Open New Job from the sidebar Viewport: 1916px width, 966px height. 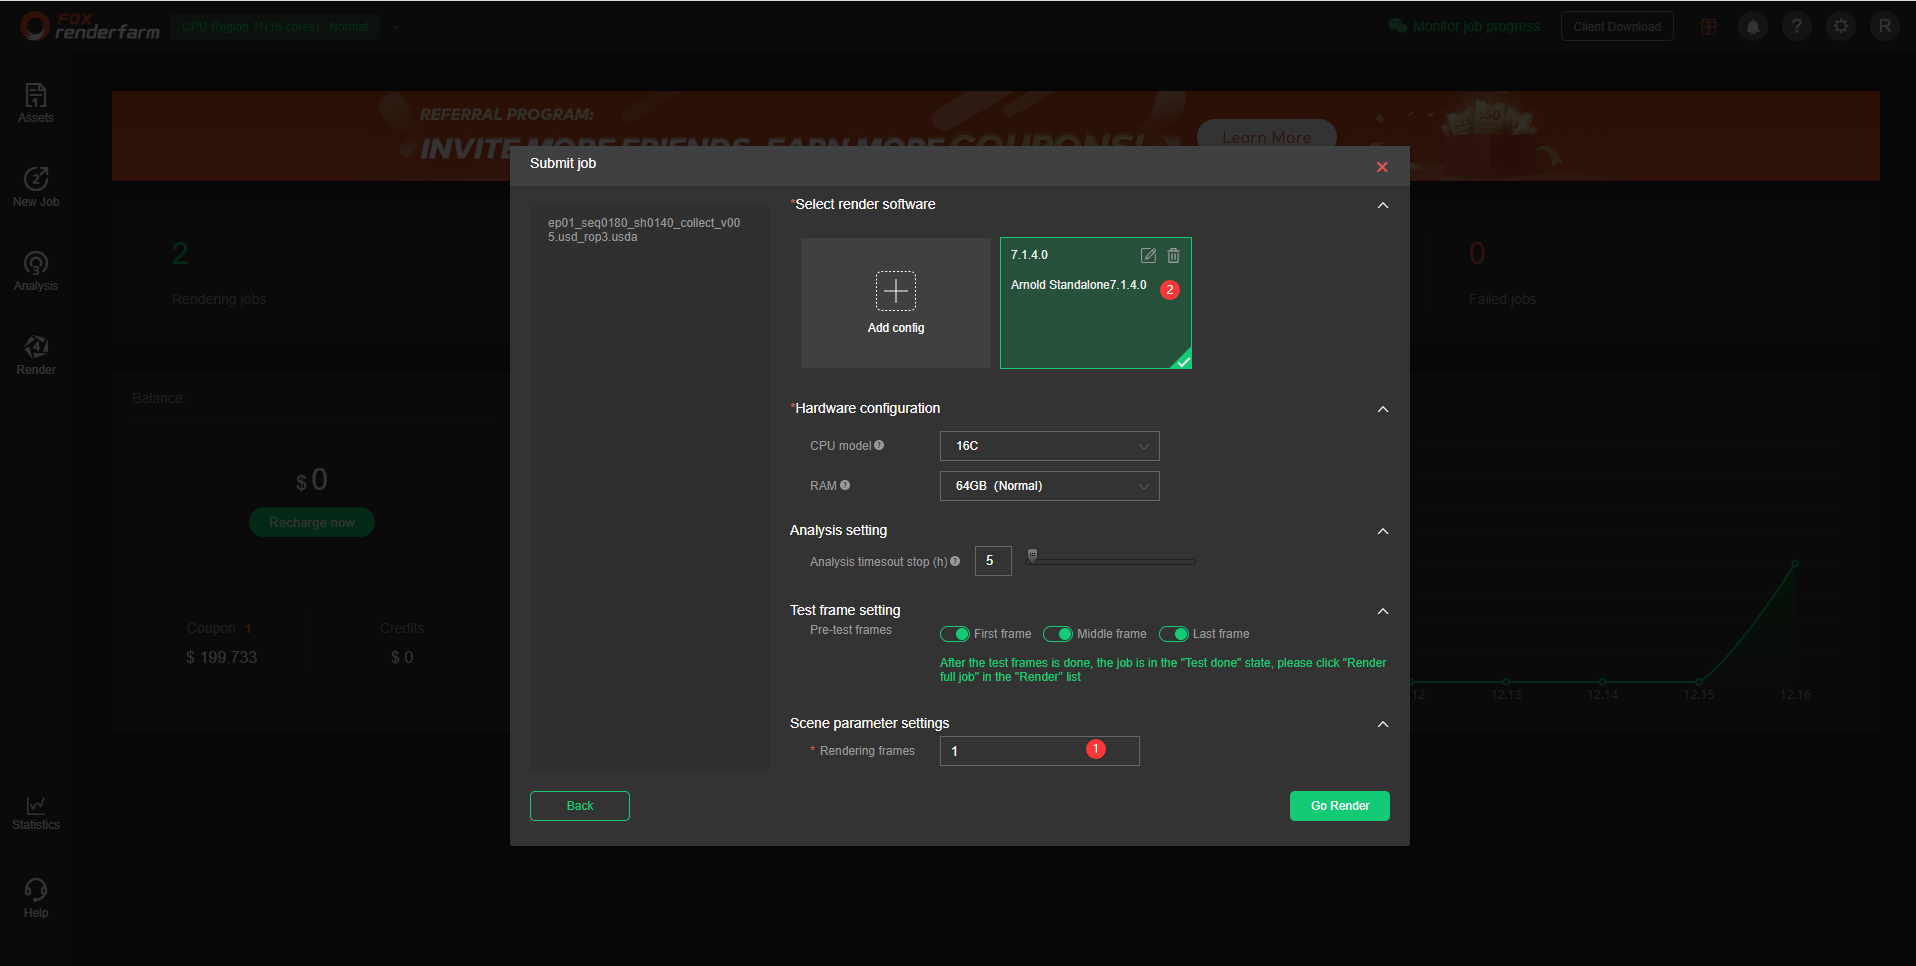(36, 187)
